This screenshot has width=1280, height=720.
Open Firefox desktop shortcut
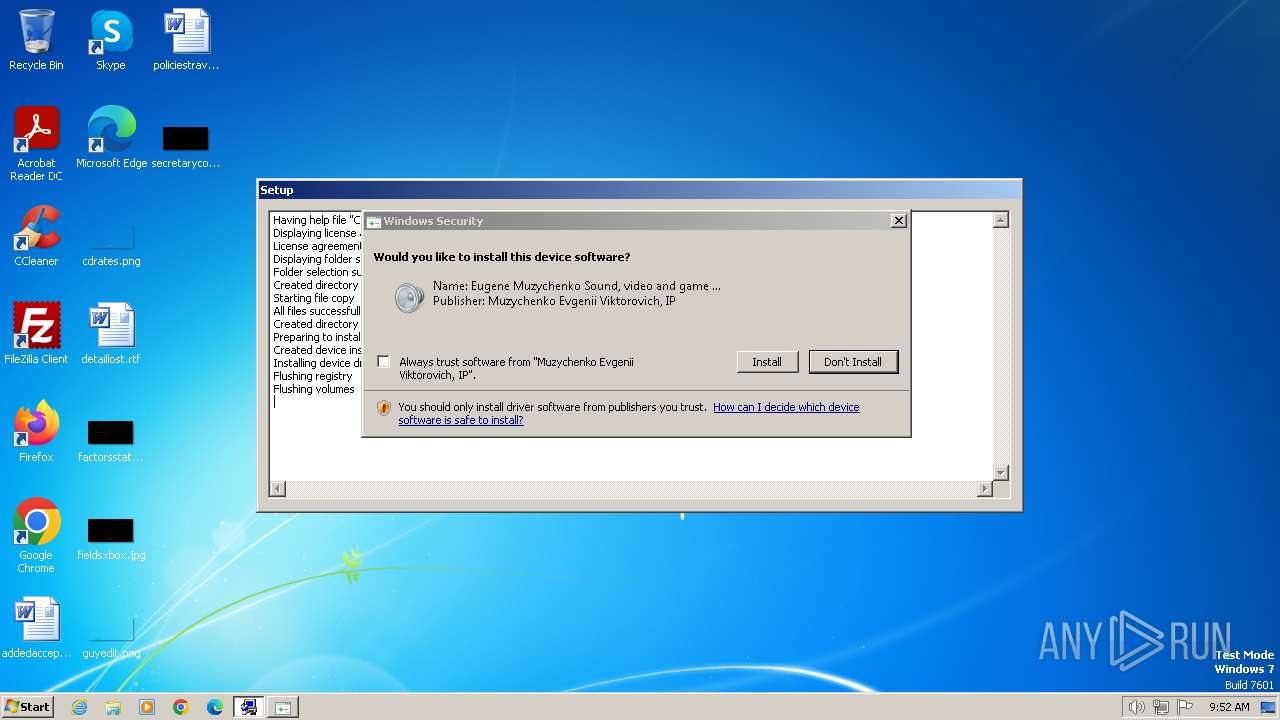coord(36,431)
